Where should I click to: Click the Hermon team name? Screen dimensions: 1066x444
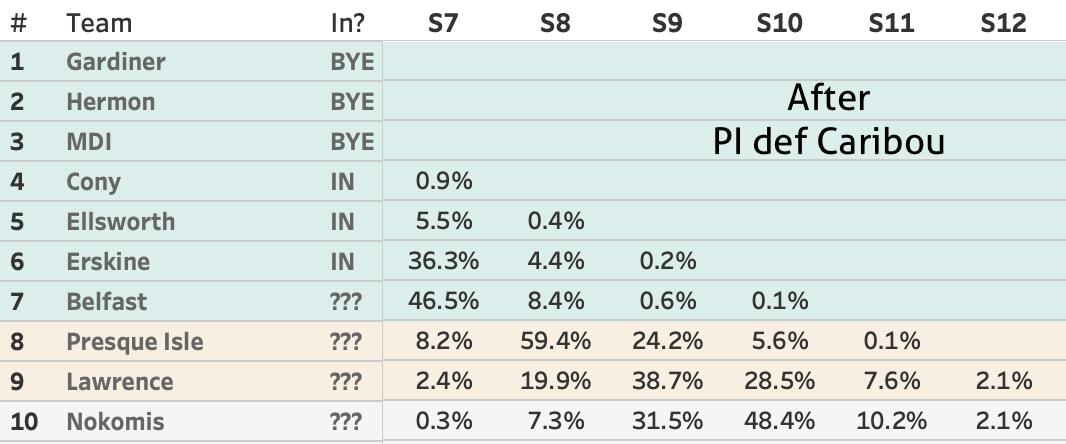click(108, 102)
